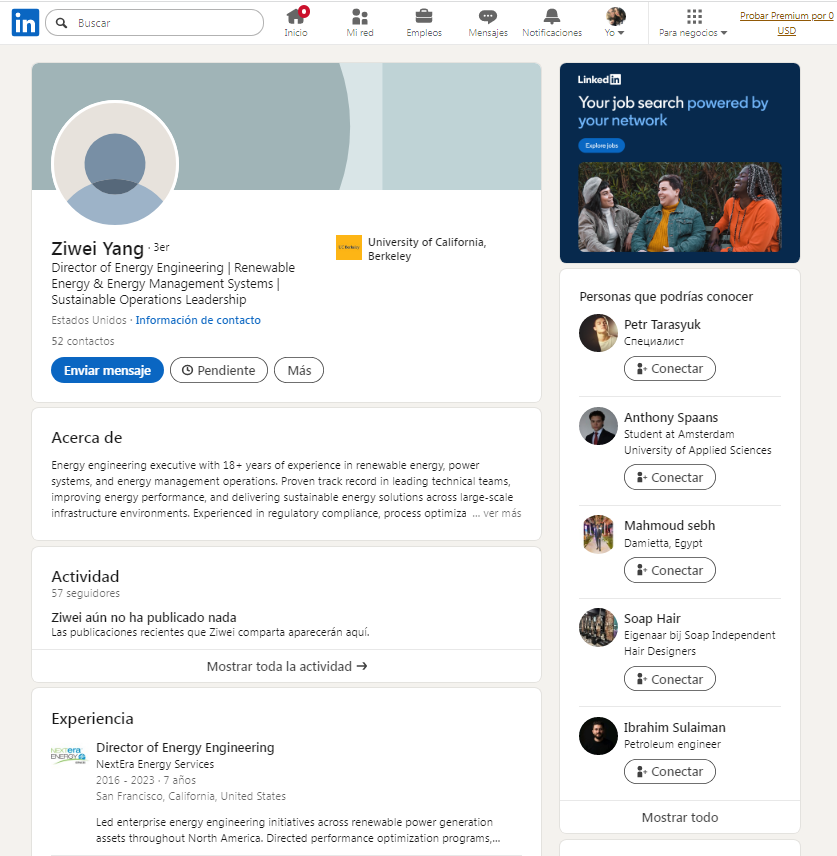Open the Mi red network icon
The height and width of the screenshot is (856, 837).
360,16
